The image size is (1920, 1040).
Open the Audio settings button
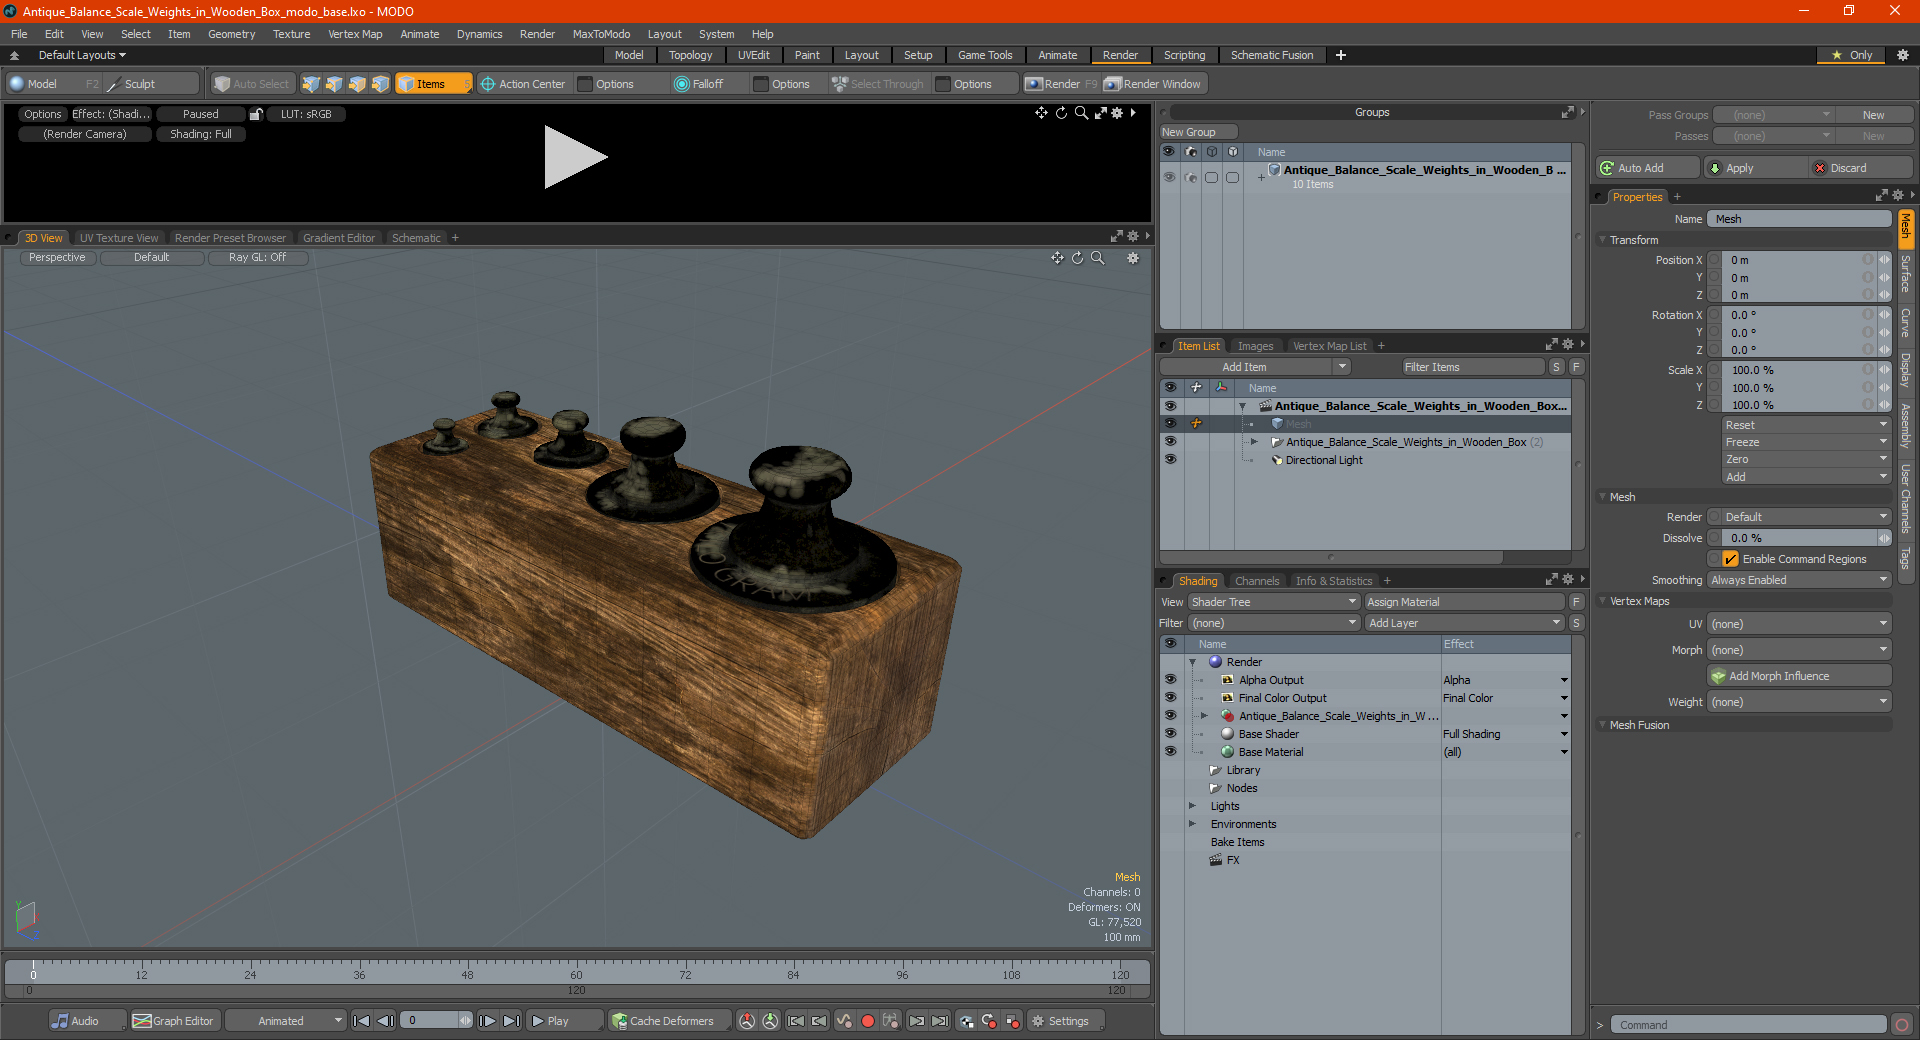(x=87, y=1021)
